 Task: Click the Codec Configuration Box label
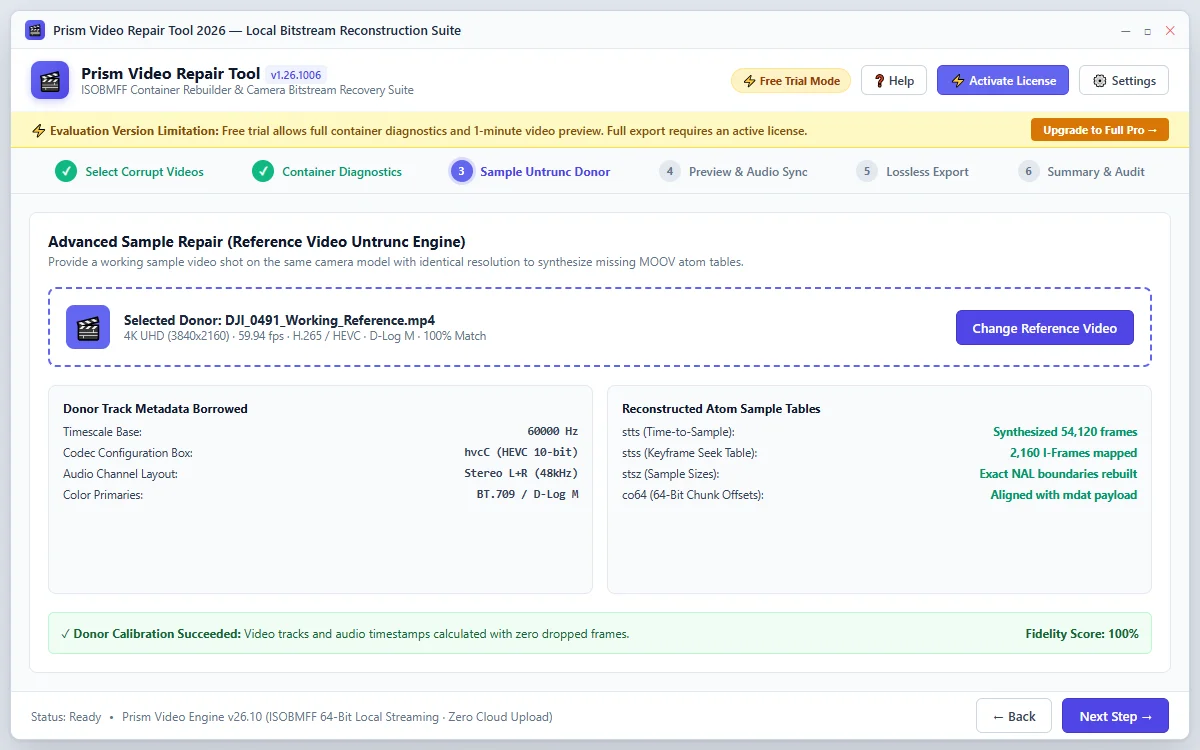pyautogui.click(x=128, y=453)
